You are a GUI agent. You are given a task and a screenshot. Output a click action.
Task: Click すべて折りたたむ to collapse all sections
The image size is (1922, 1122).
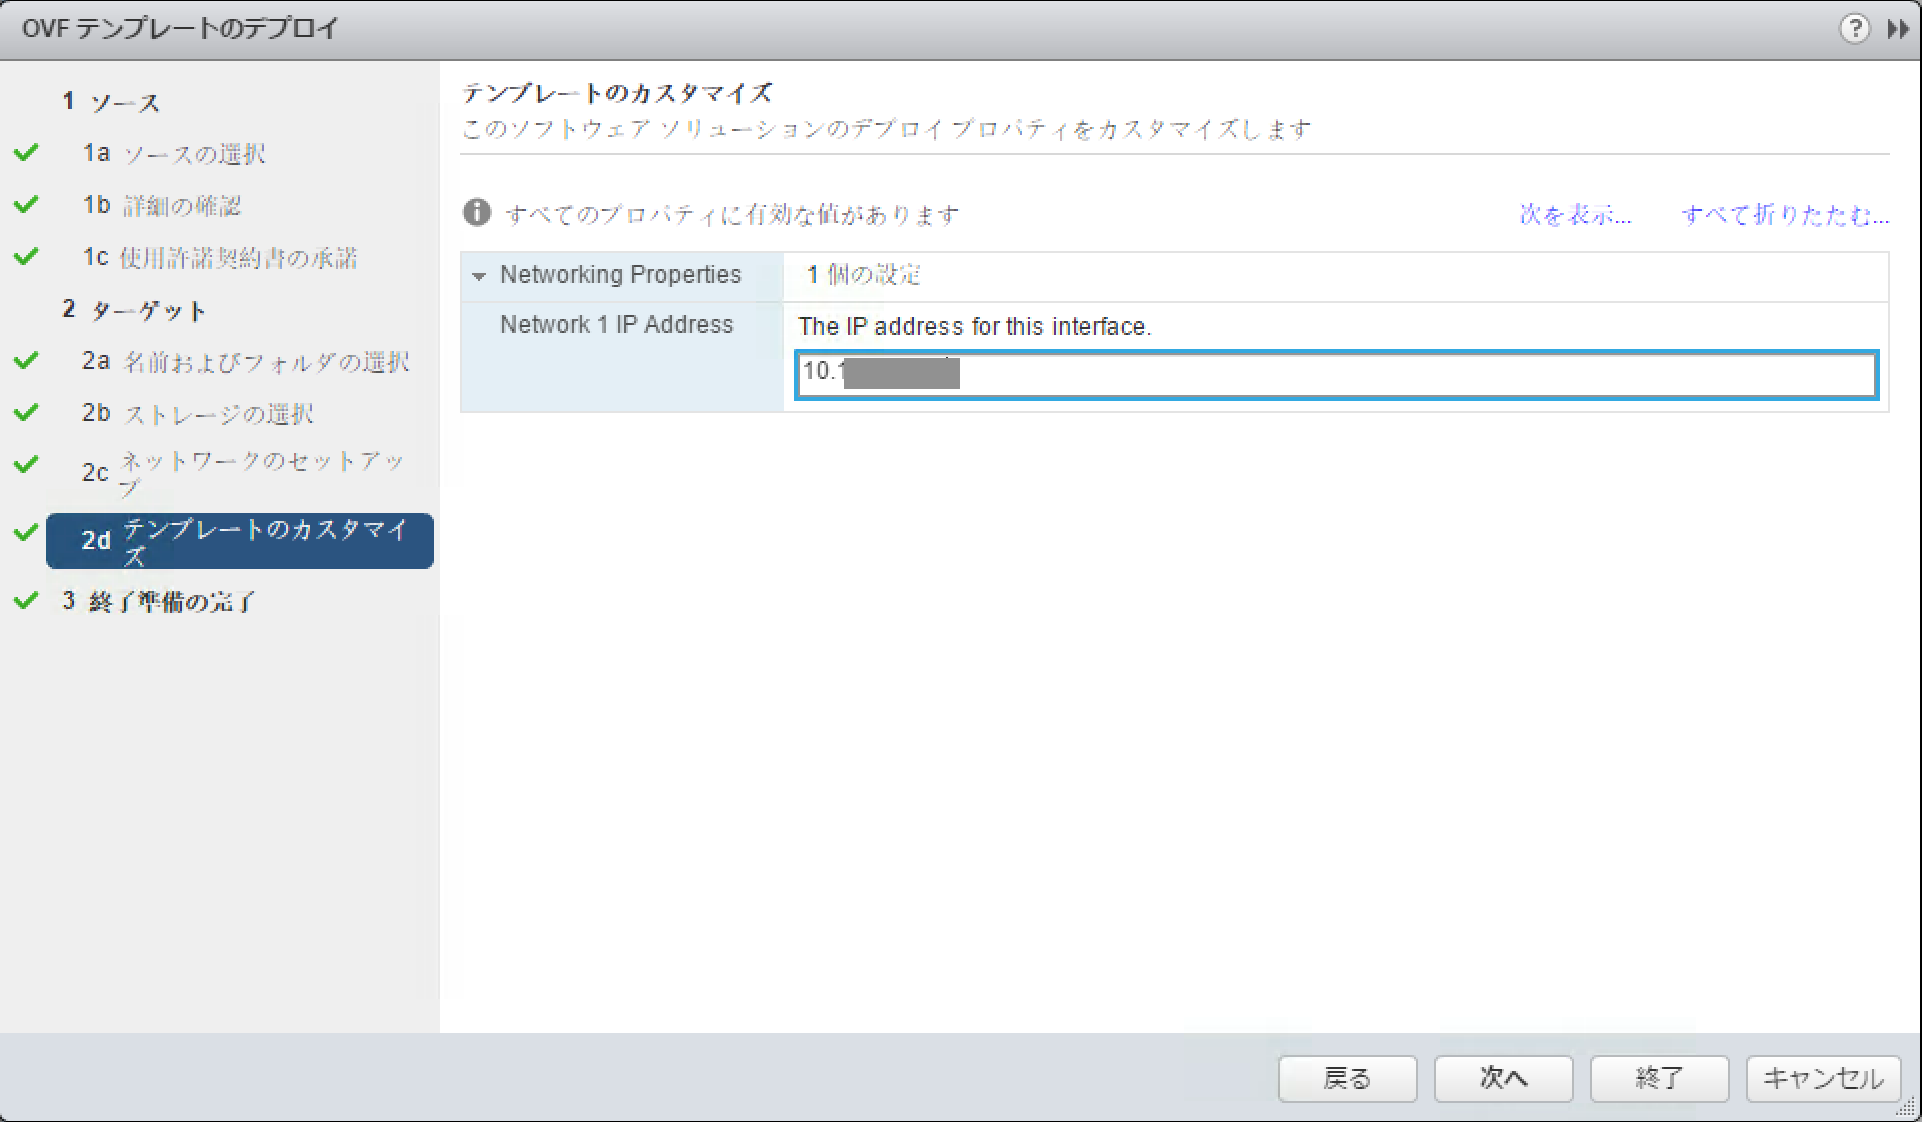pos(1784,215)
